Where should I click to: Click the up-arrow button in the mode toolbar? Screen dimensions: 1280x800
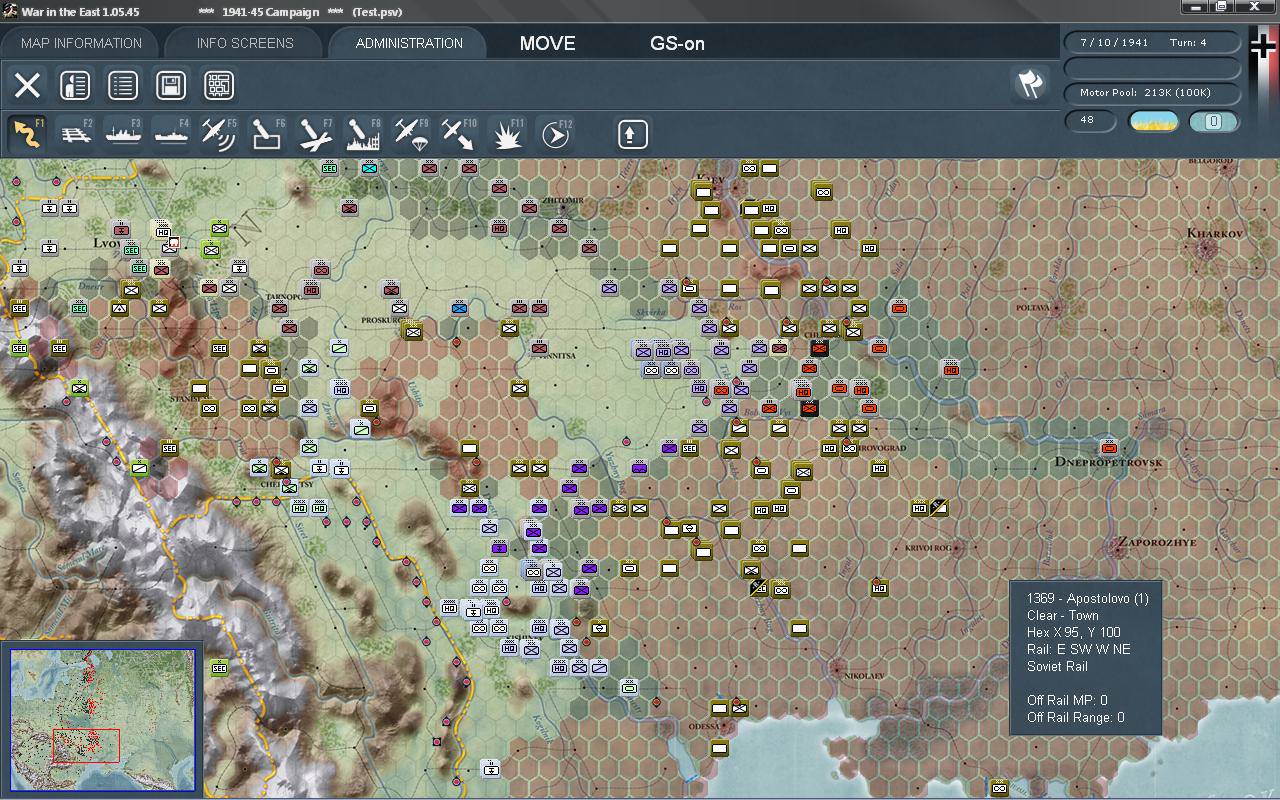(x=632, y=134)
